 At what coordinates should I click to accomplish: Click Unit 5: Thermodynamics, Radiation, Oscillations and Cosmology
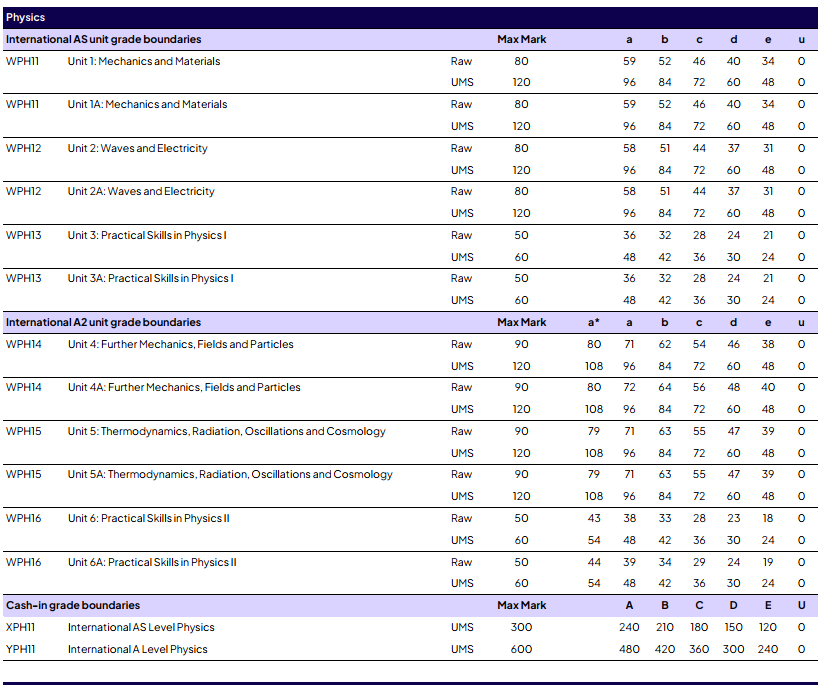point(226,431)
